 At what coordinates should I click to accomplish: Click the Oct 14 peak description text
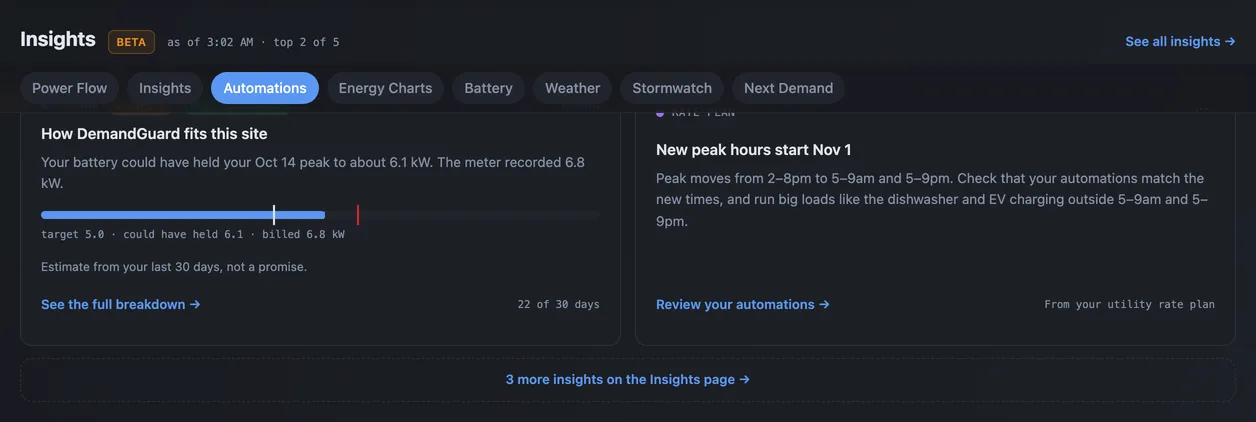click(x=313, y=173)
